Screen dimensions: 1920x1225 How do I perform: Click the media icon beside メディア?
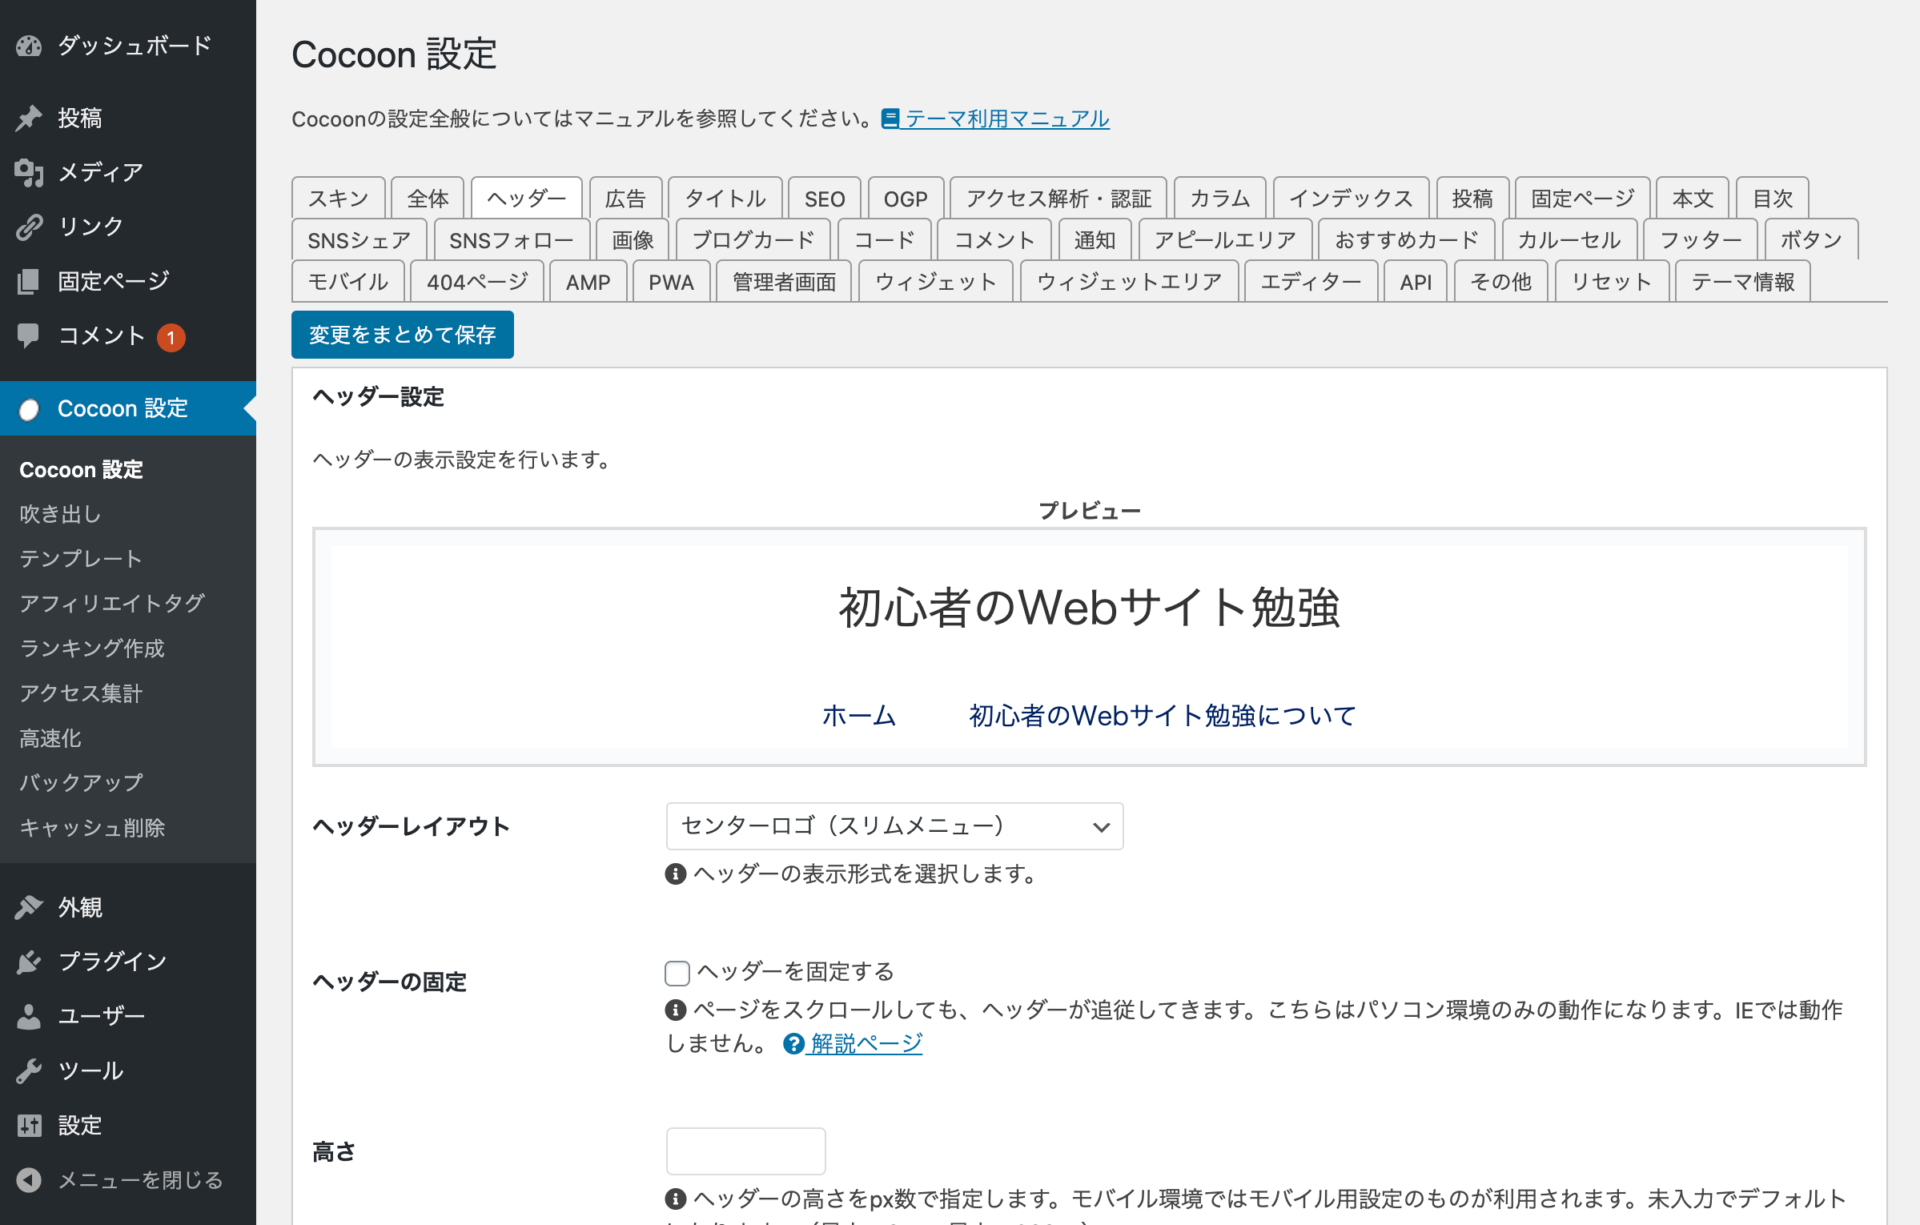[x=29, y=173]
